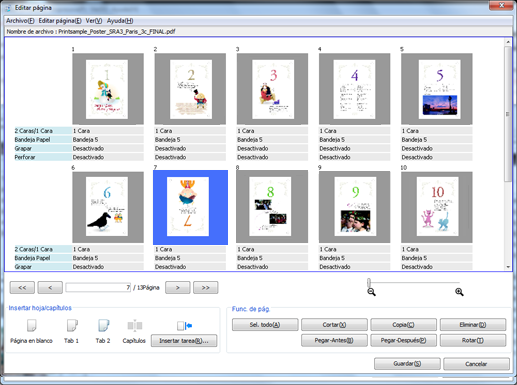Click the zoom in magnifier icon
The image size is (517, 385).
459,292
